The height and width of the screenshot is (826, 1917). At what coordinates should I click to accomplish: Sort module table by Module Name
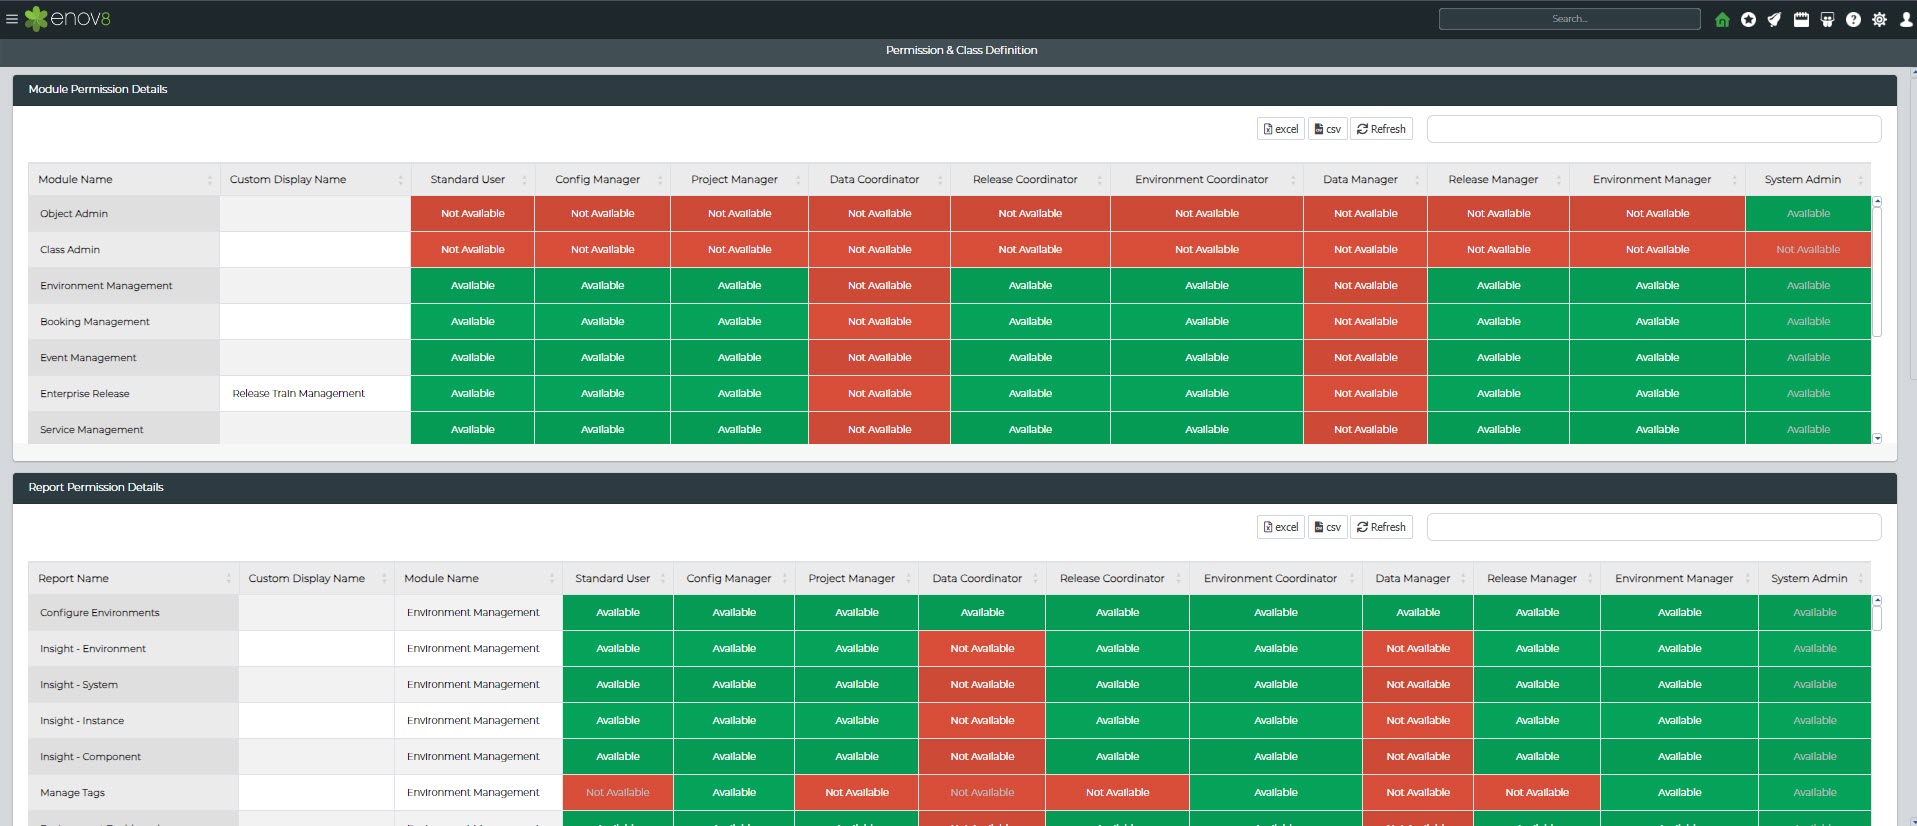coord(124,180)
